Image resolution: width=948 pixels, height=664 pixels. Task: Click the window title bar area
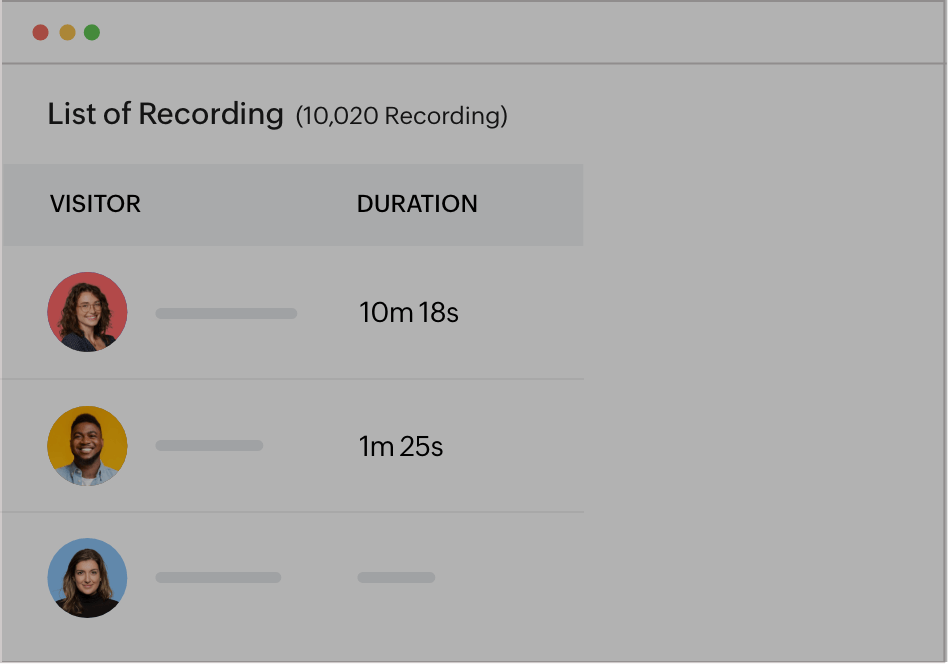click(500, 32)
